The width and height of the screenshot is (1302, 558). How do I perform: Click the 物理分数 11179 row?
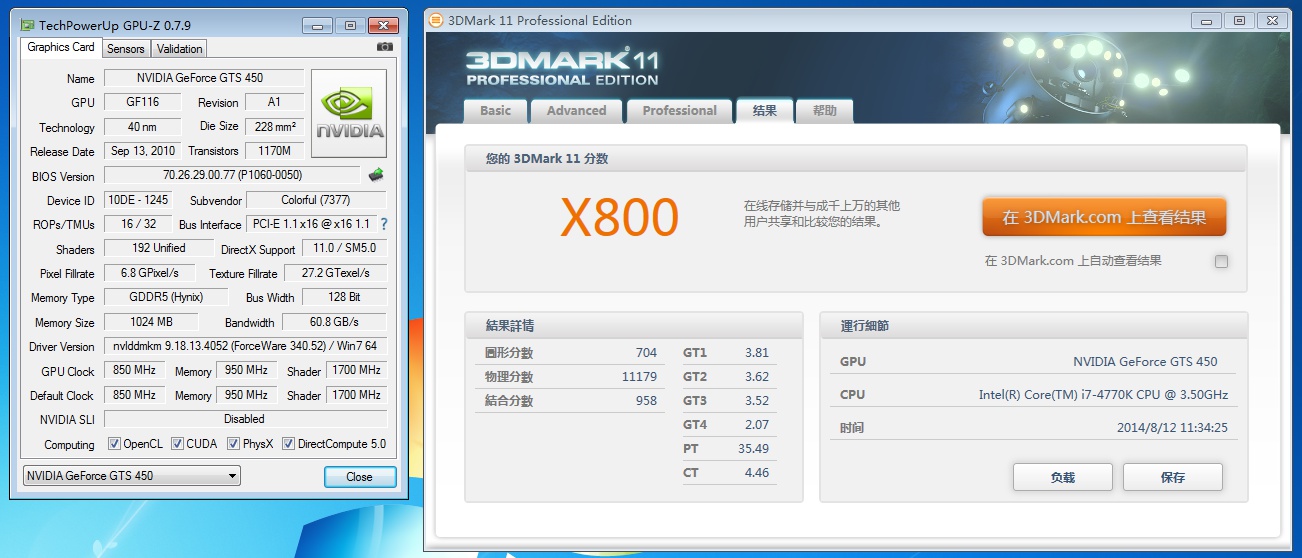click(570, 377)
